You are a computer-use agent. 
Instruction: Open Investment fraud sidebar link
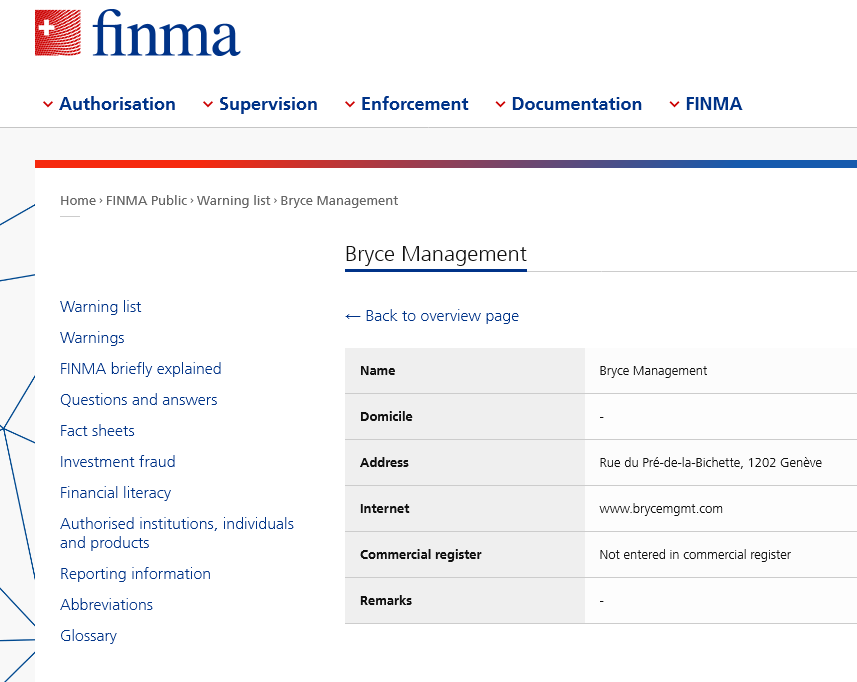[x=118, y=462]
